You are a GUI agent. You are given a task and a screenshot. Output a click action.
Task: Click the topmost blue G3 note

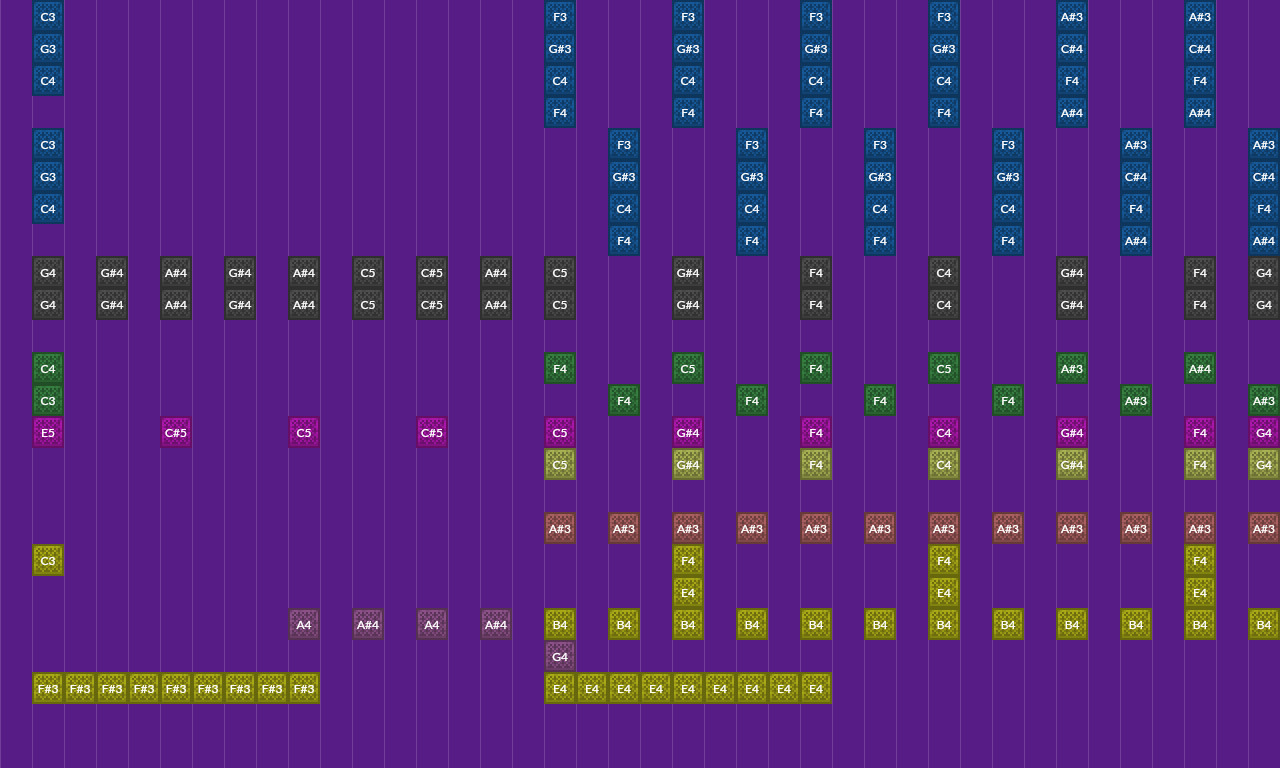(x=48, y=49)
